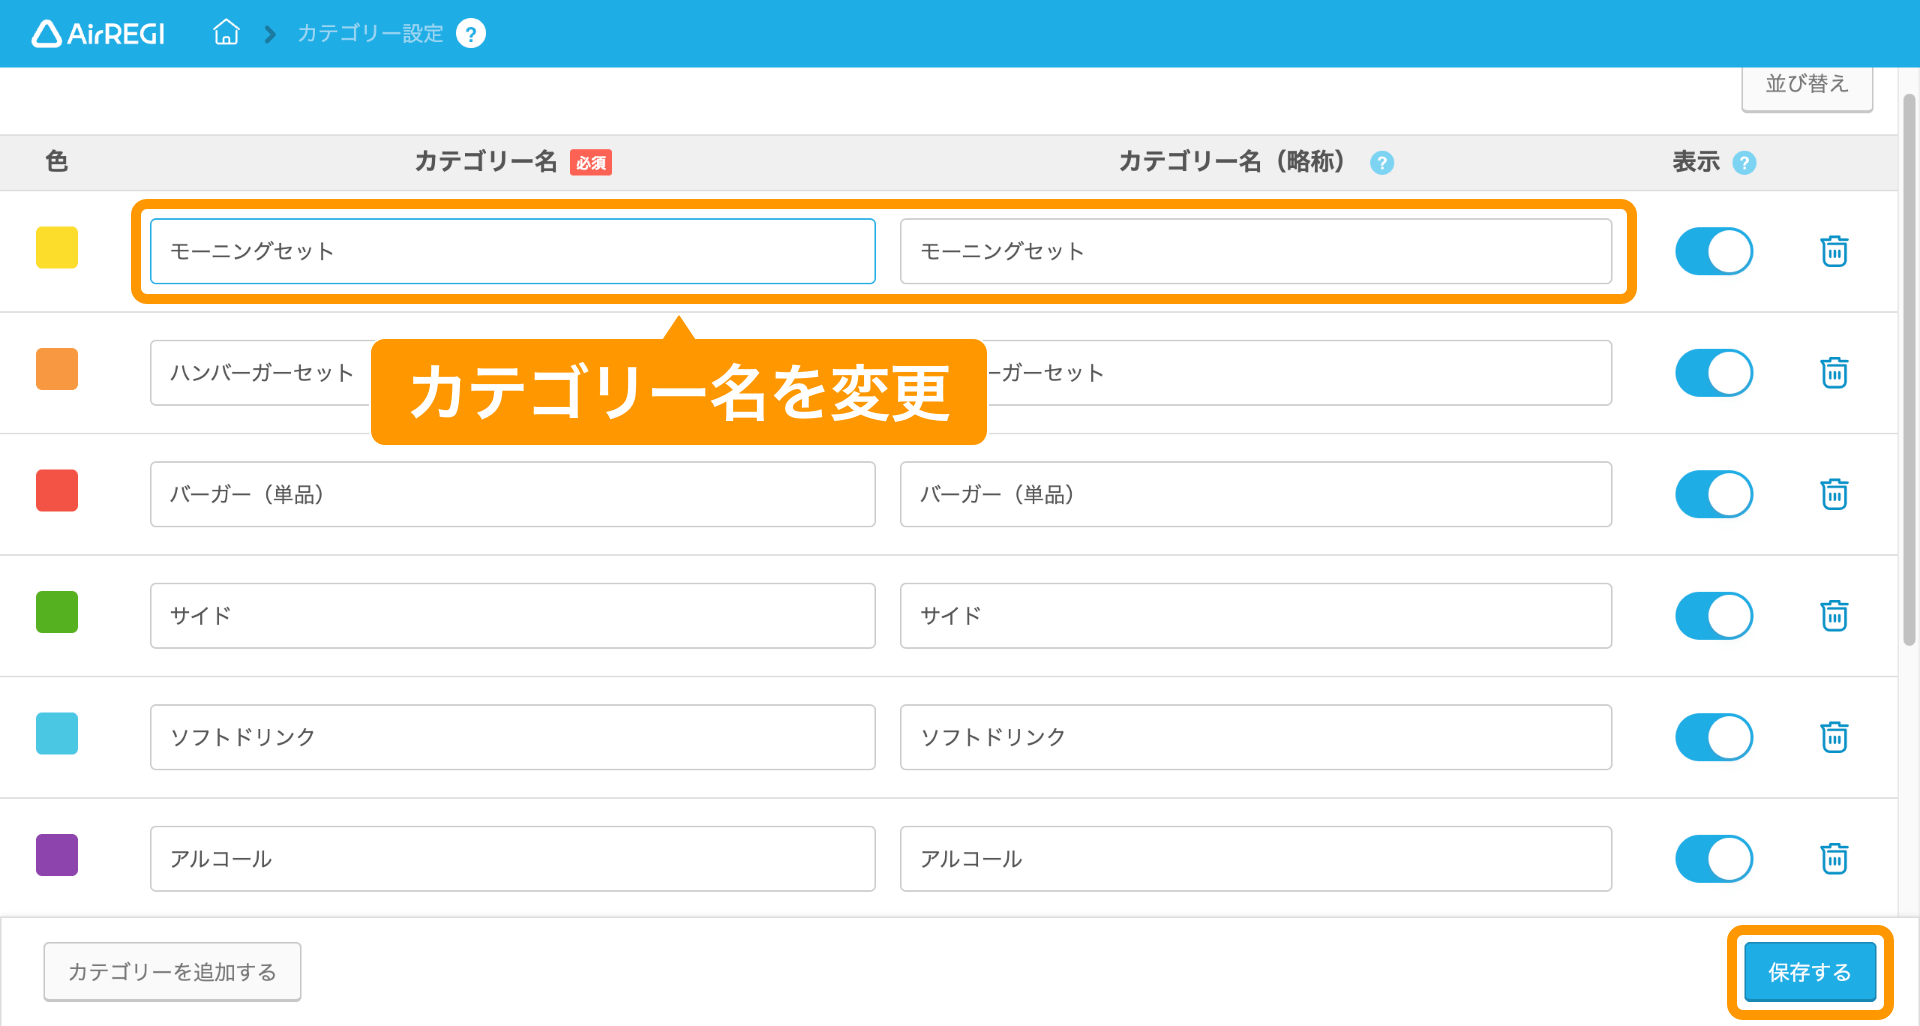This screenshot has height=1026, width=1920.
Task: Edit the サイド category name field
Action: pos(513,616)
